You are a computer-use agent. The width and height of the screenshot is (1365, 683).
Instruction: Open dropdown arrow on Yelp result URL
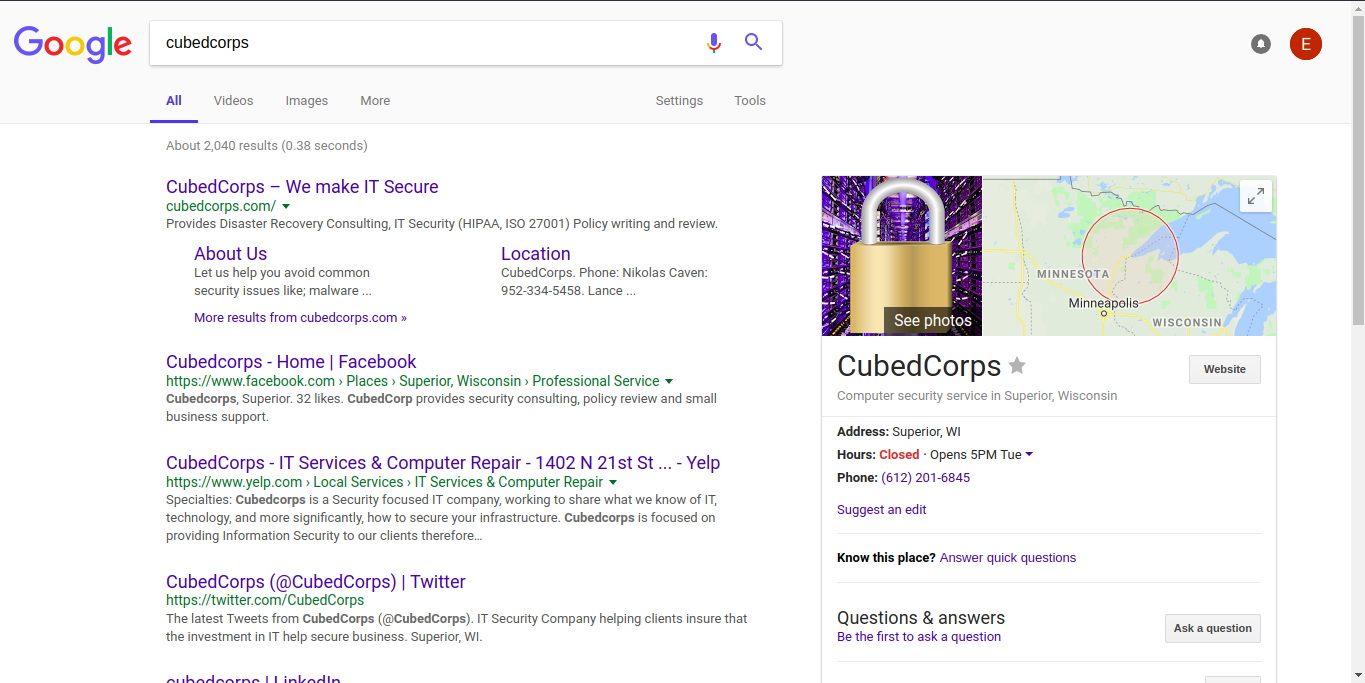[x=613, y=482]
